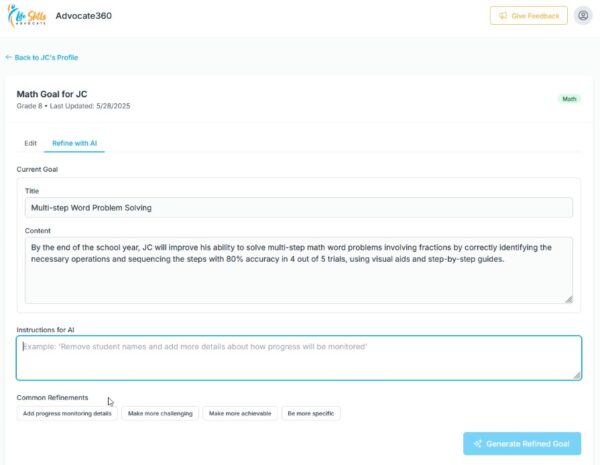Open the user profile avatar menu
The height and width of the screenshot is (465, 600).
(x=583, y=16)
